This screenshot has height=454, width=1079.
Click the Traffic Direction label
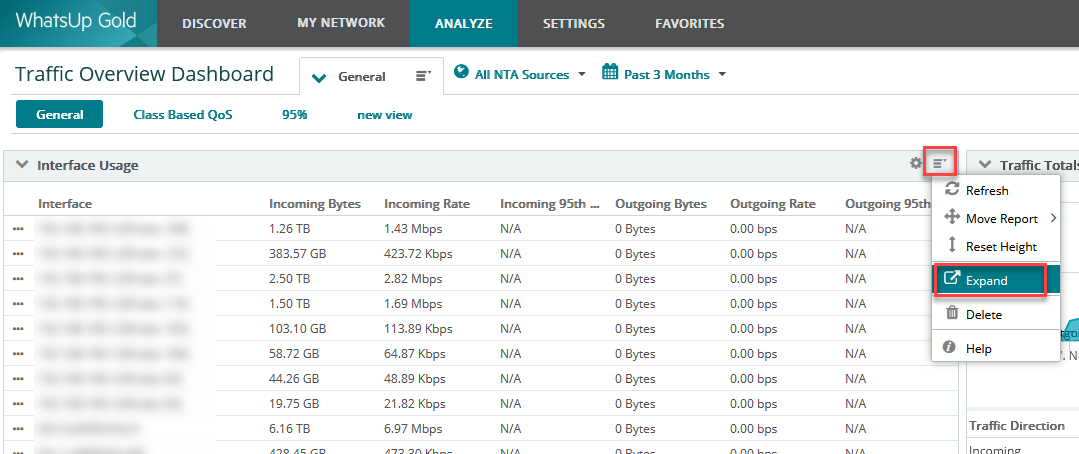click(1017, 426)
